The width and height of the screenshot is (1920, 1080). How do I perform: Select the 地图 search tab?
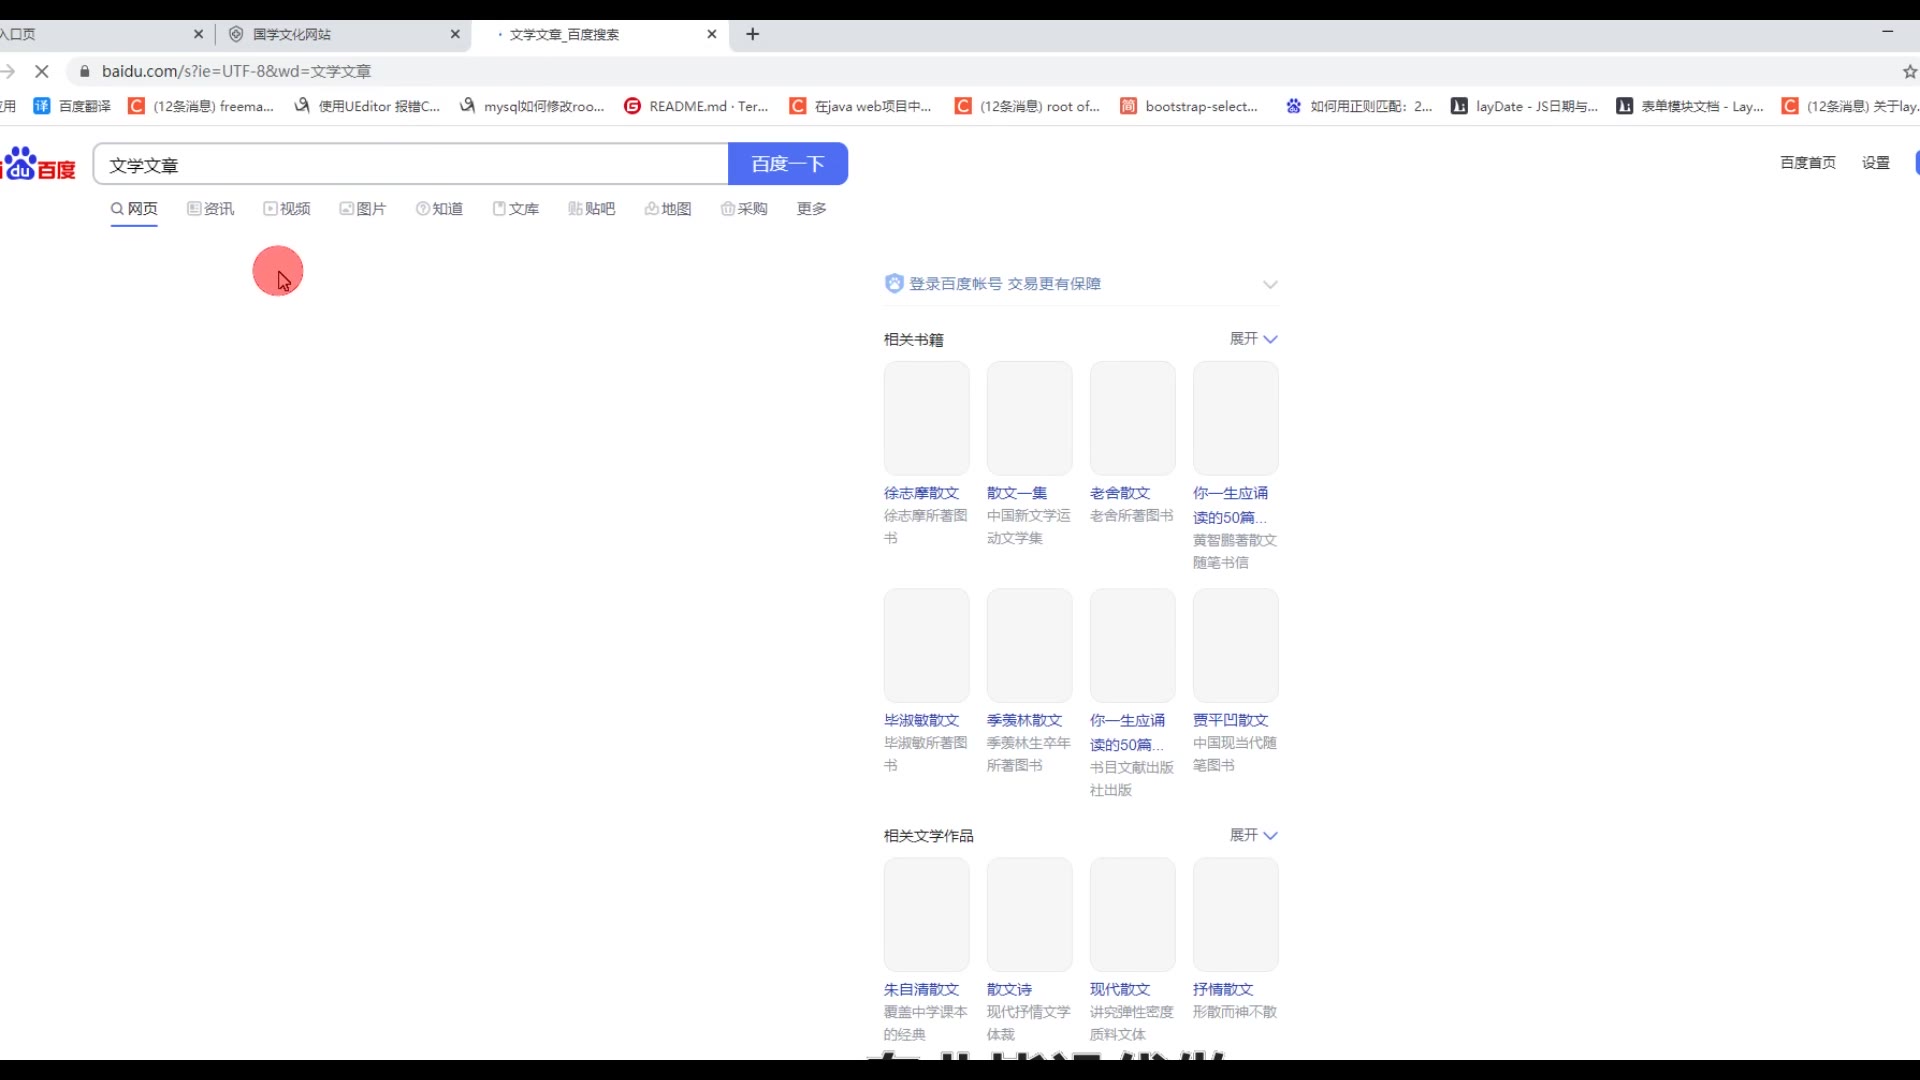tap(668, 209)
